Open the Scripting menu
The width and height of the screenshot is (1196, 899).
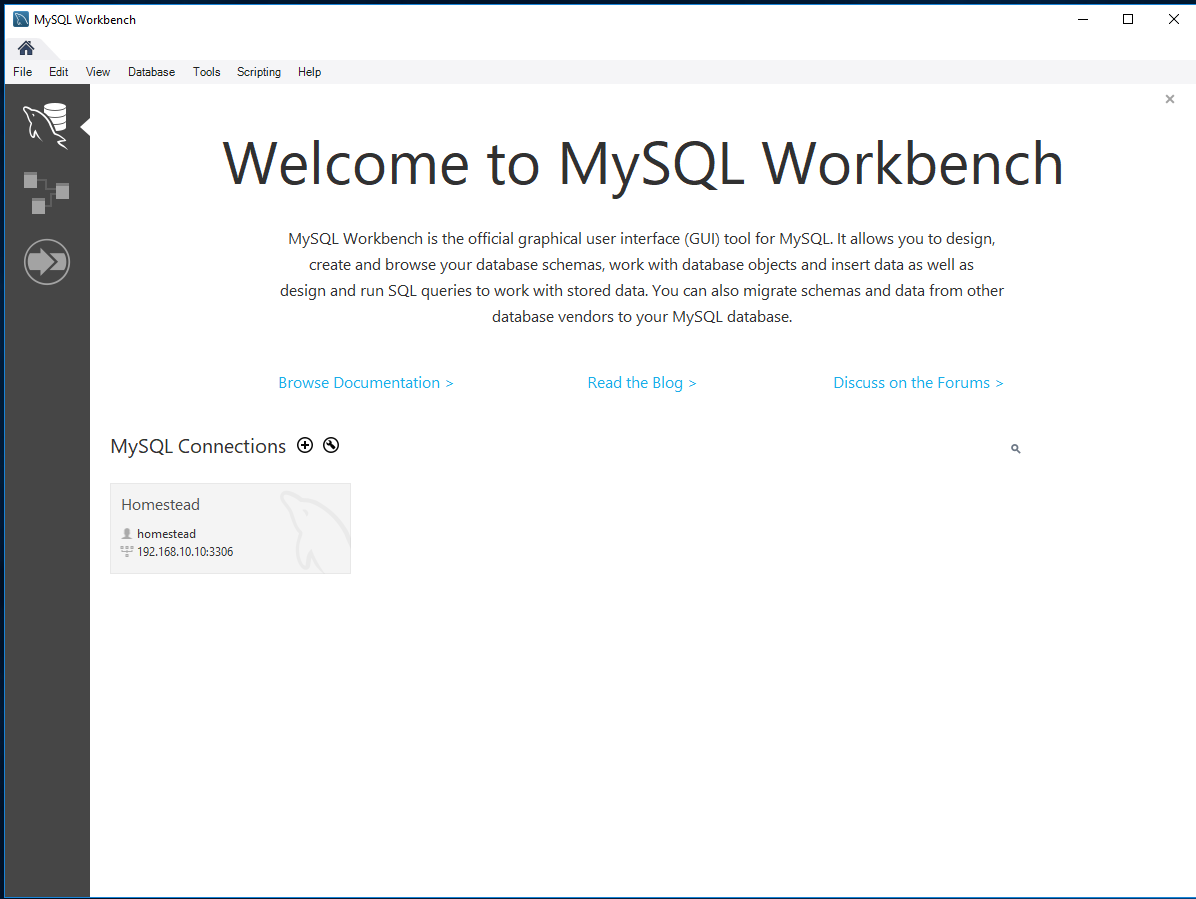259,72
